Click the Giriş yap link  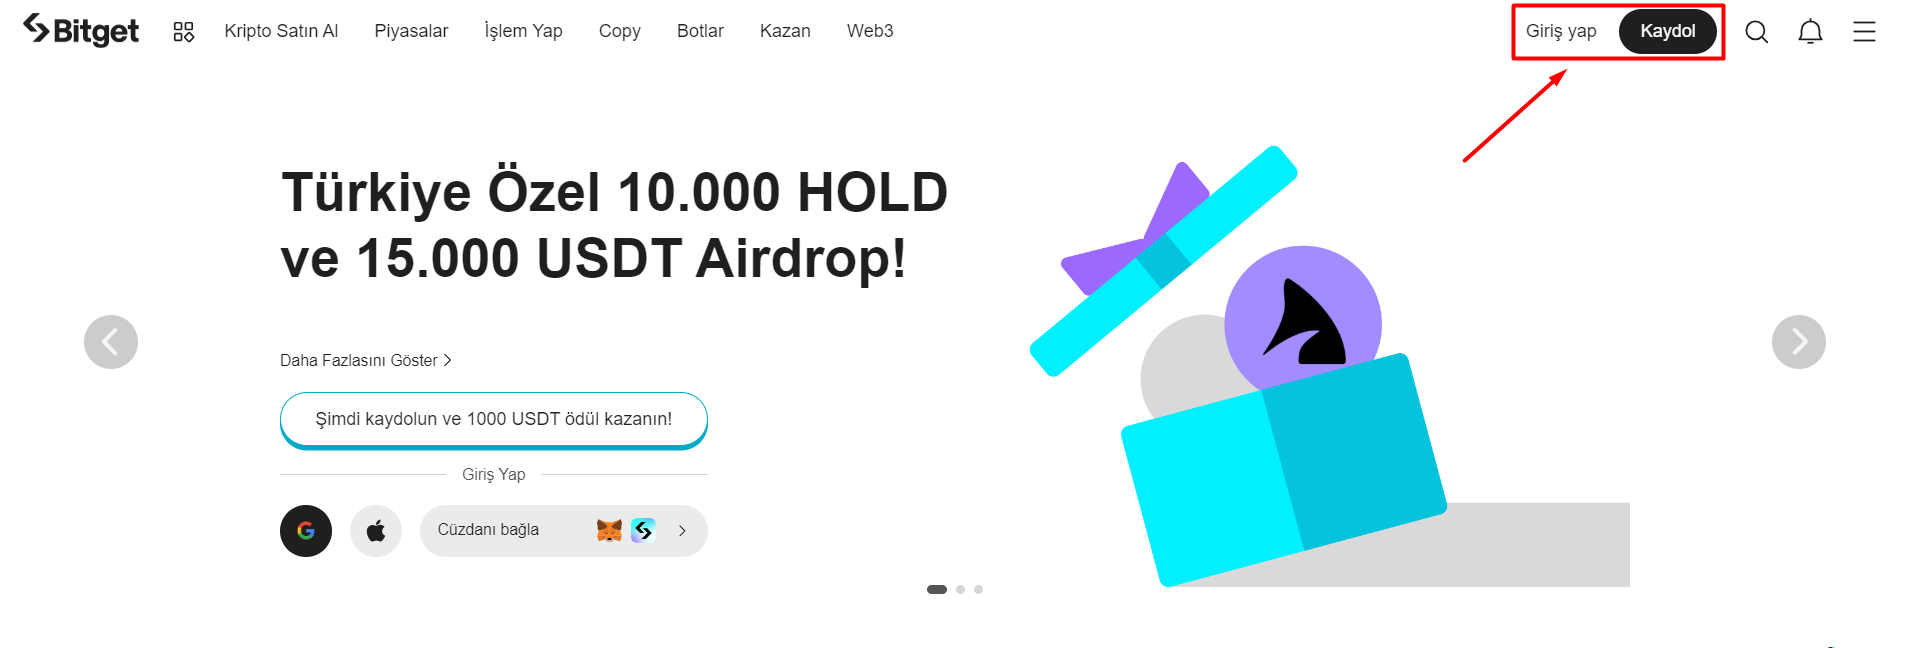click(1561, 31)
